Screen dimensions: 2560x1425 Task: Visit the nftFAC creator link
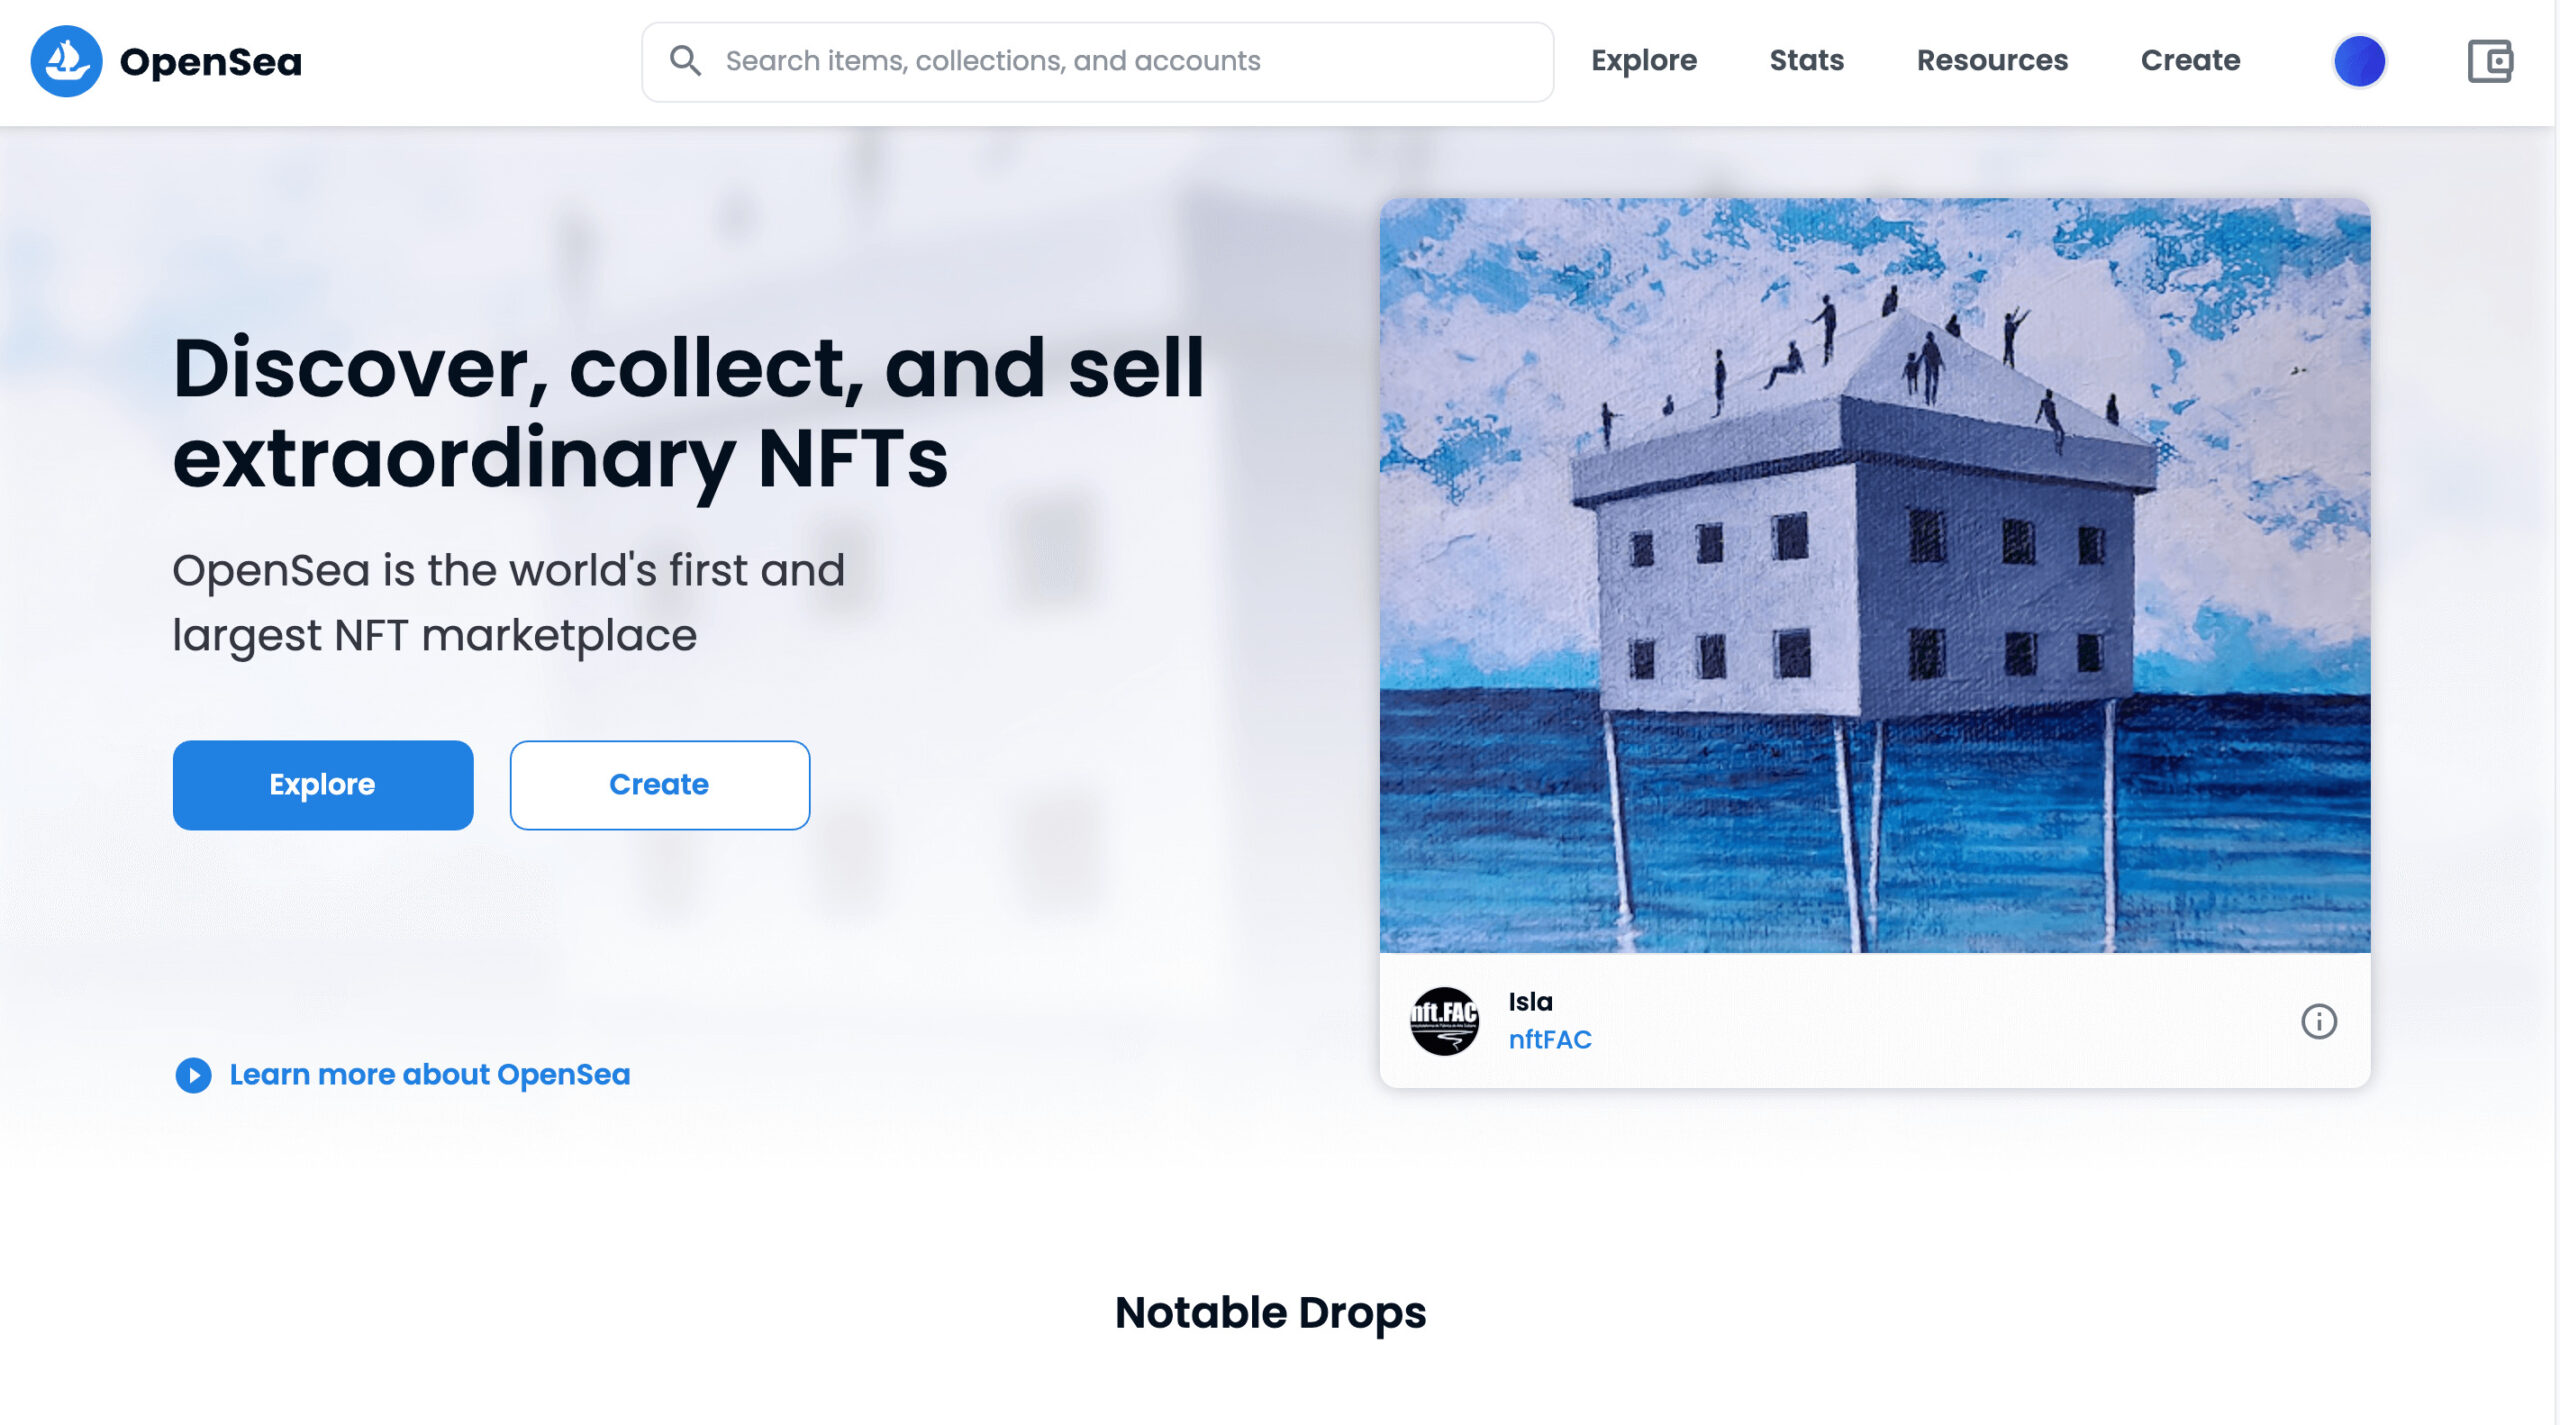(1549, 1039)
